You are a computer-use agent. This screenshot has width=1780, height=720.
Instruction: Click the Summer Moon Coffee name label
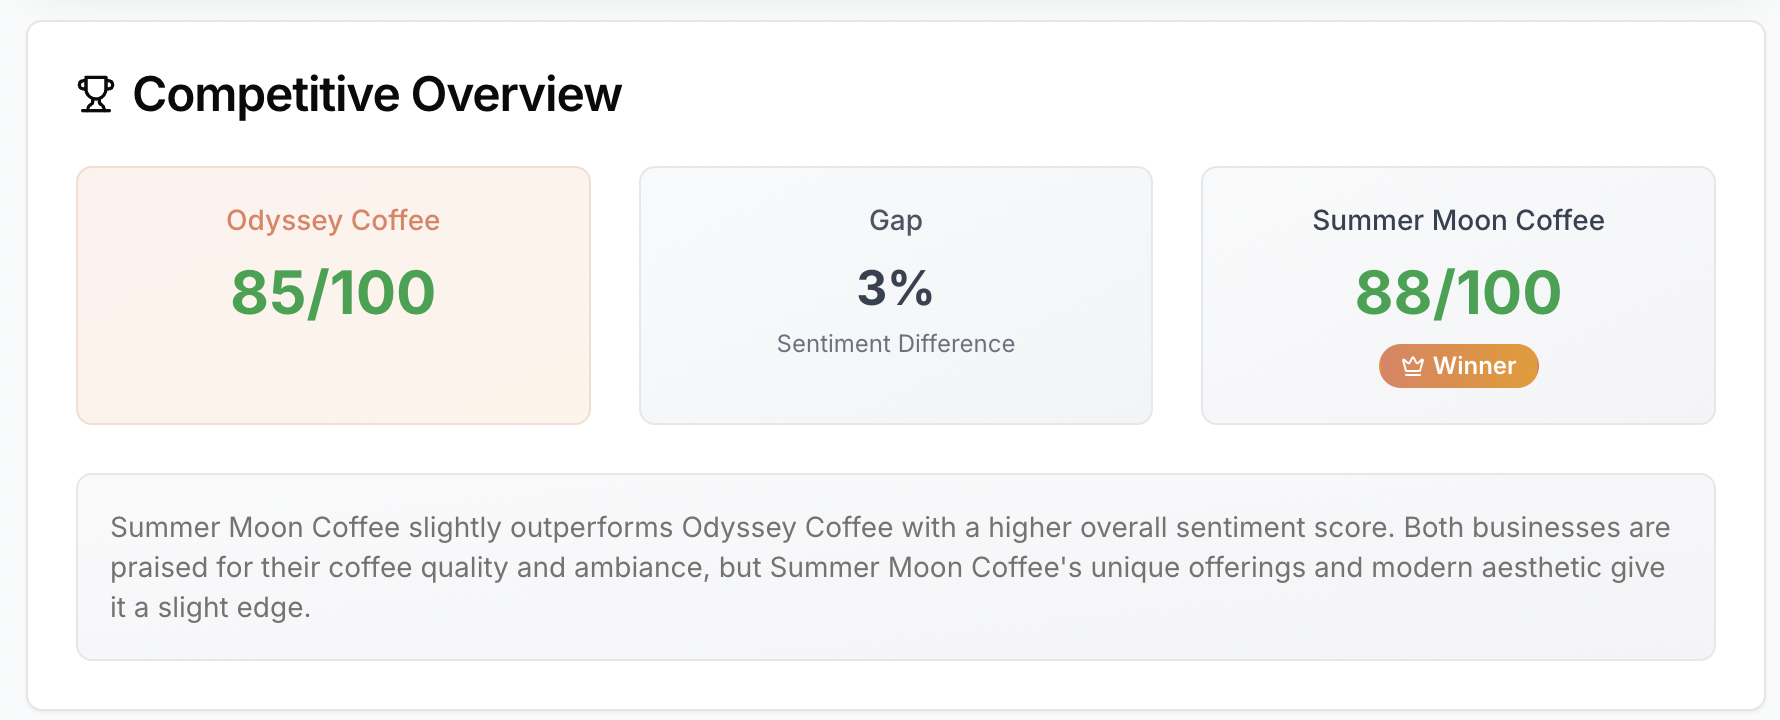click(x=1458, y=220)
